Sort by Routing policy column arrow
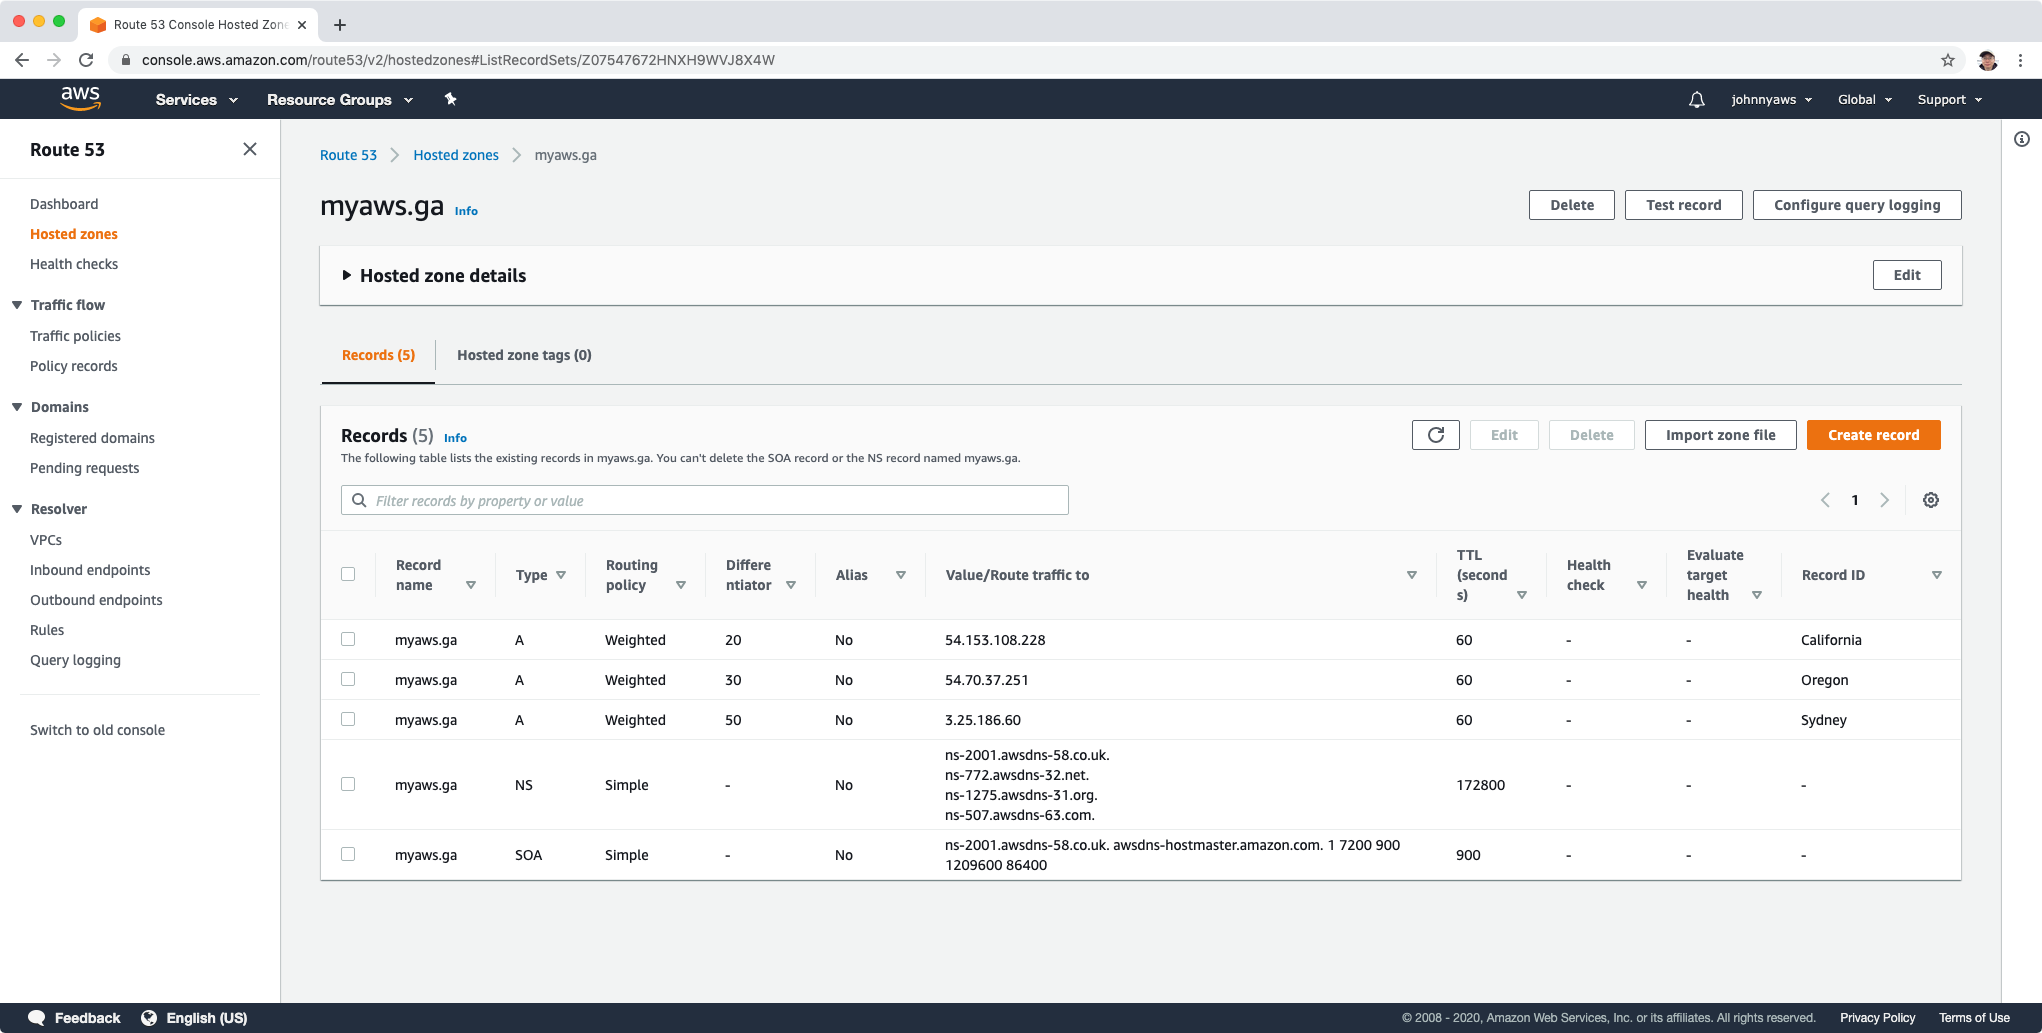 (681, 585)
